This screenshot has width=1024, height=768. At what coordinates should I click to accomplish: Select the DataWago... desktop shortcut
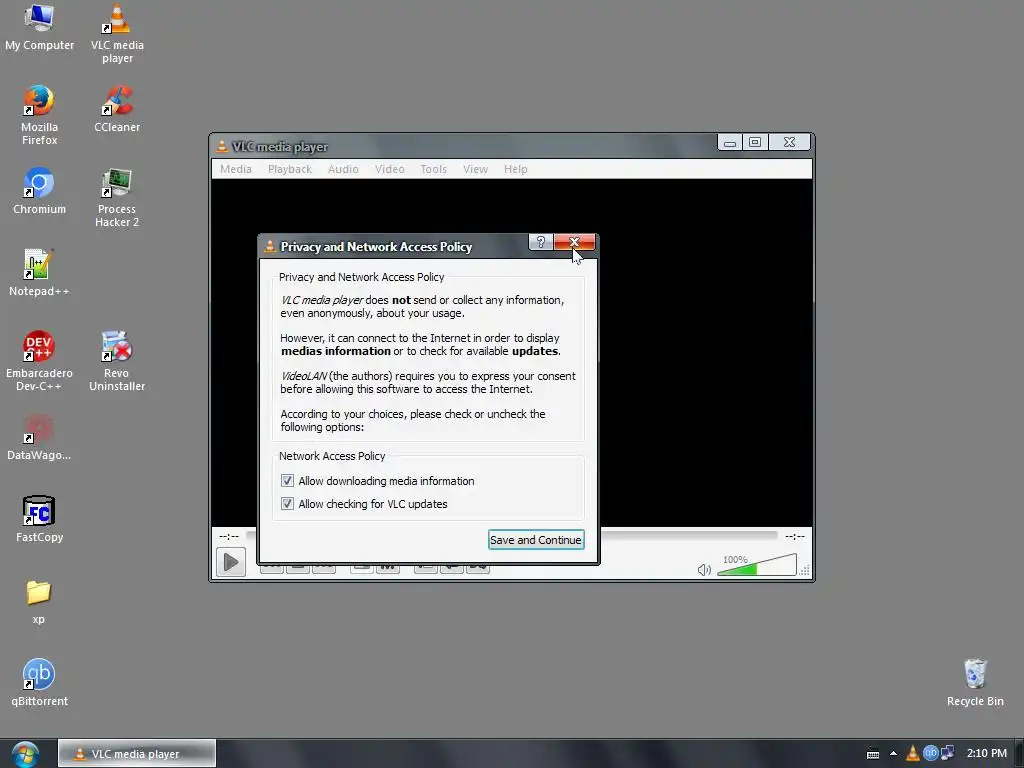[x=39, y=437]
